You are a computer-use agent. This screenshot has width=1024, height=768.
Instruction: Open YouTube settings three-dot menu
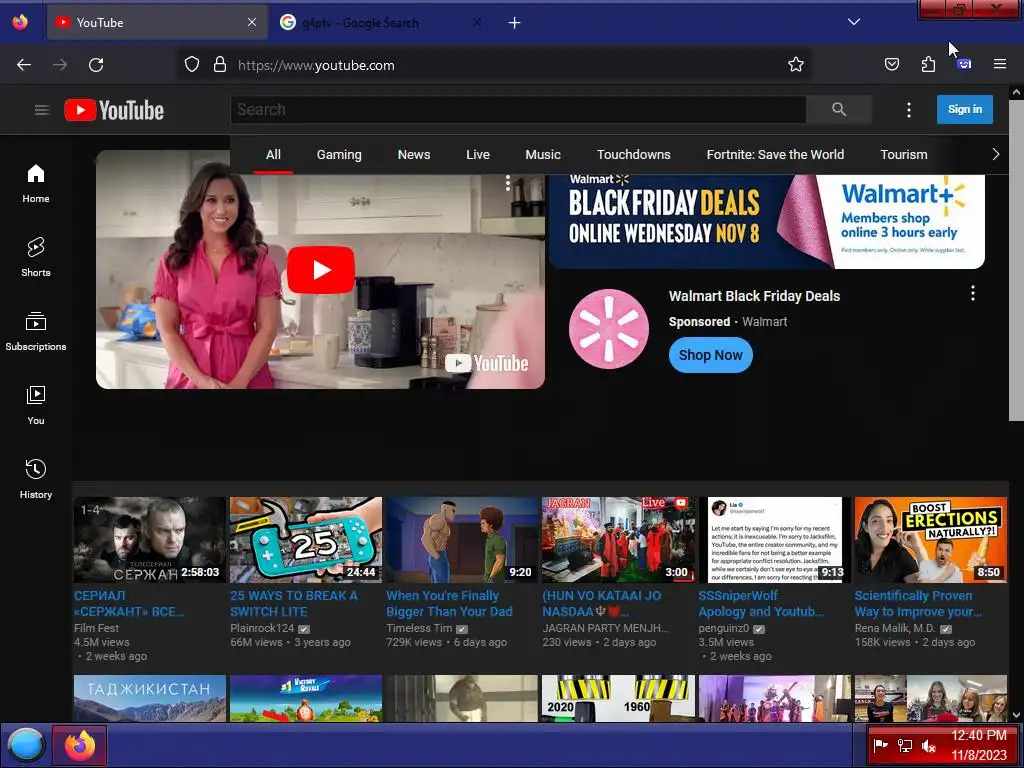(x=908, y=110)
